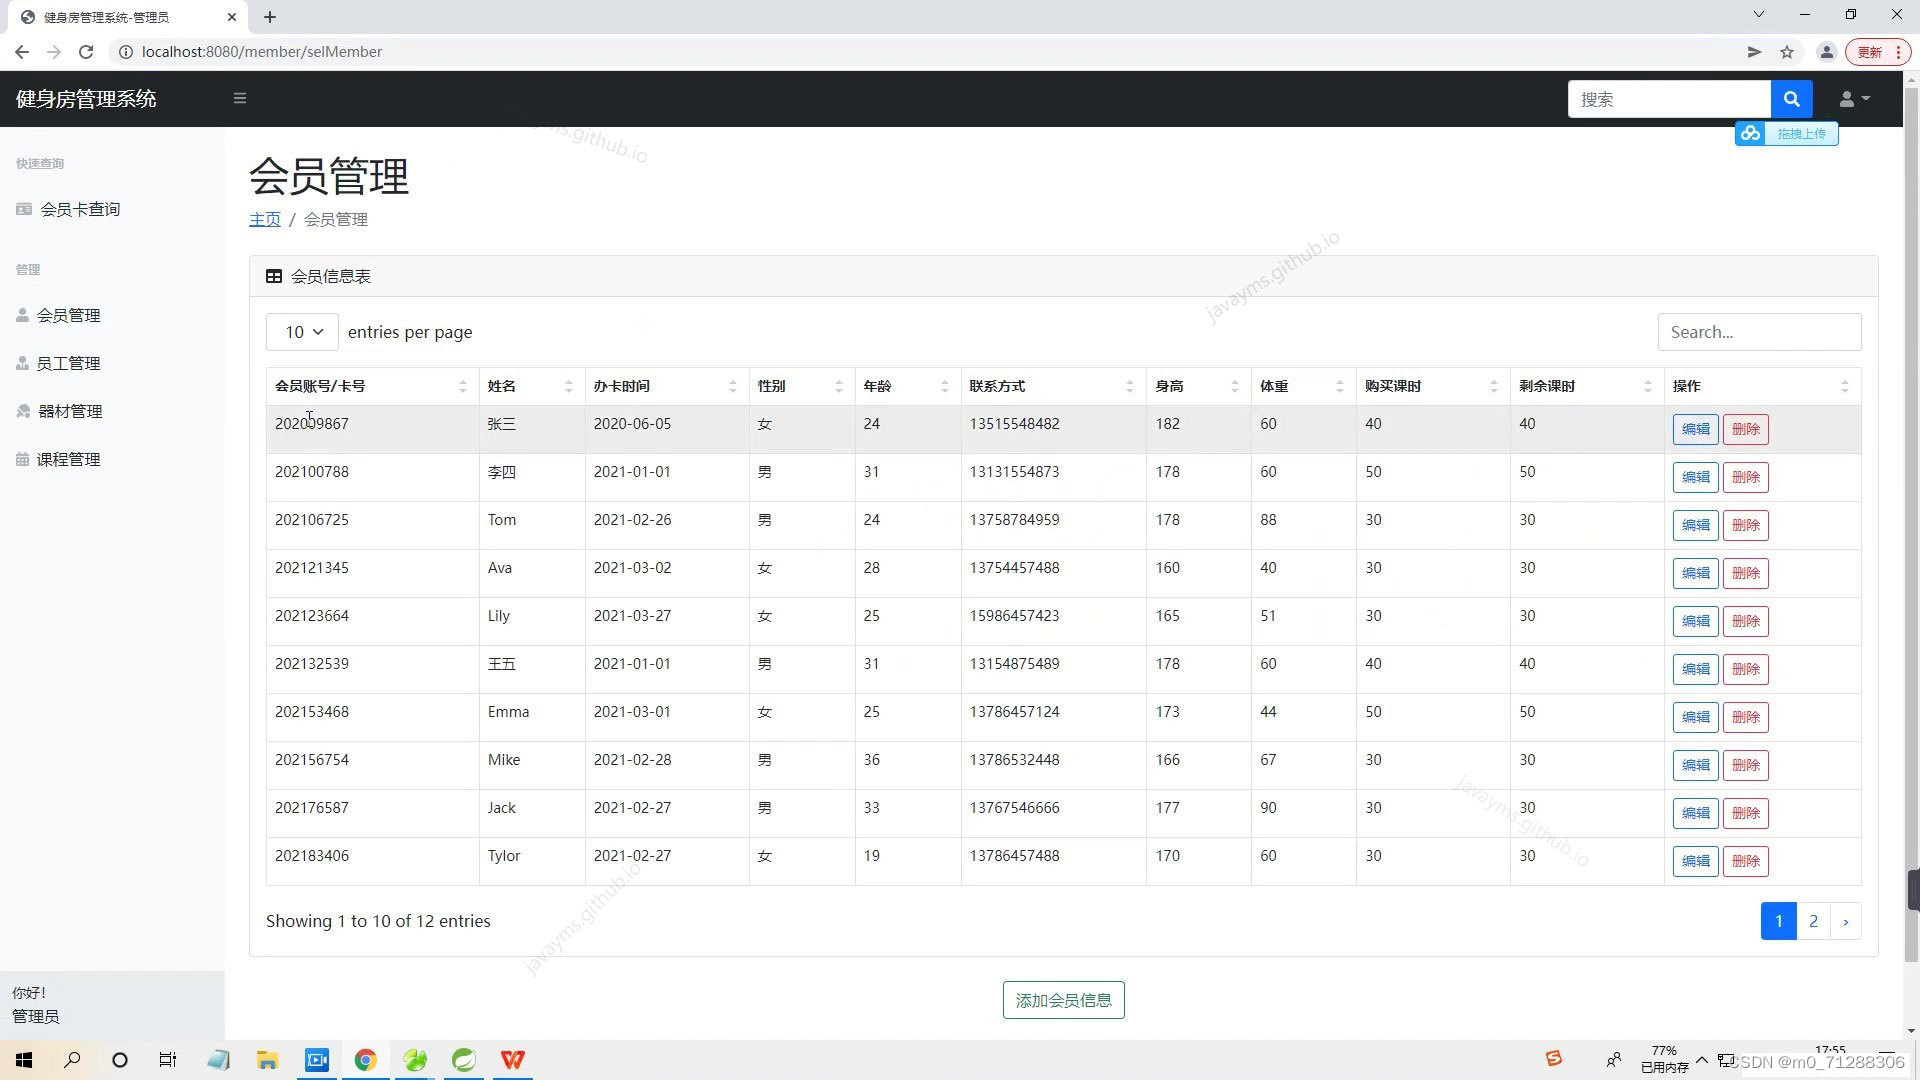
Task: Open taskbar search magnifier
Action: 72,1060
